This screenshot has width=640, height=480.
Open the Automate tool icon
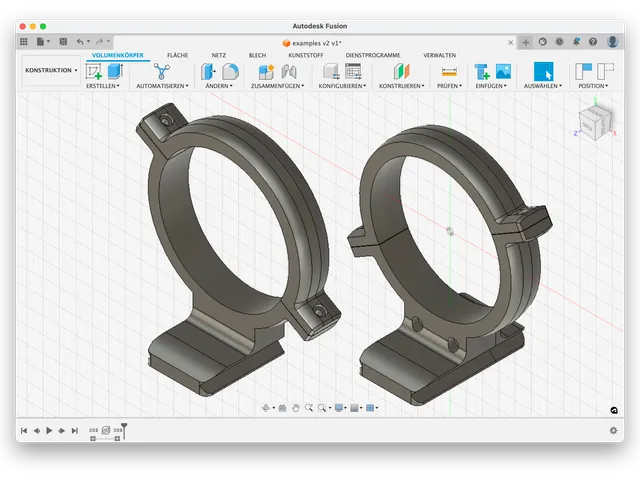tap(162, 71)
